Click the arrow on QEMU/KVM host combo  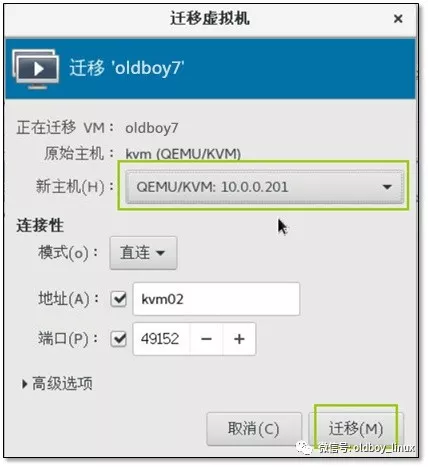[x=387, y=187]
